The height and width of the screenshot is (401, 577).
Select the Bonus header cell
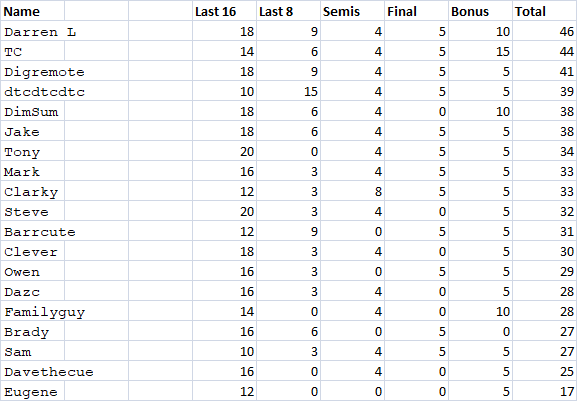tap(480, 11)
